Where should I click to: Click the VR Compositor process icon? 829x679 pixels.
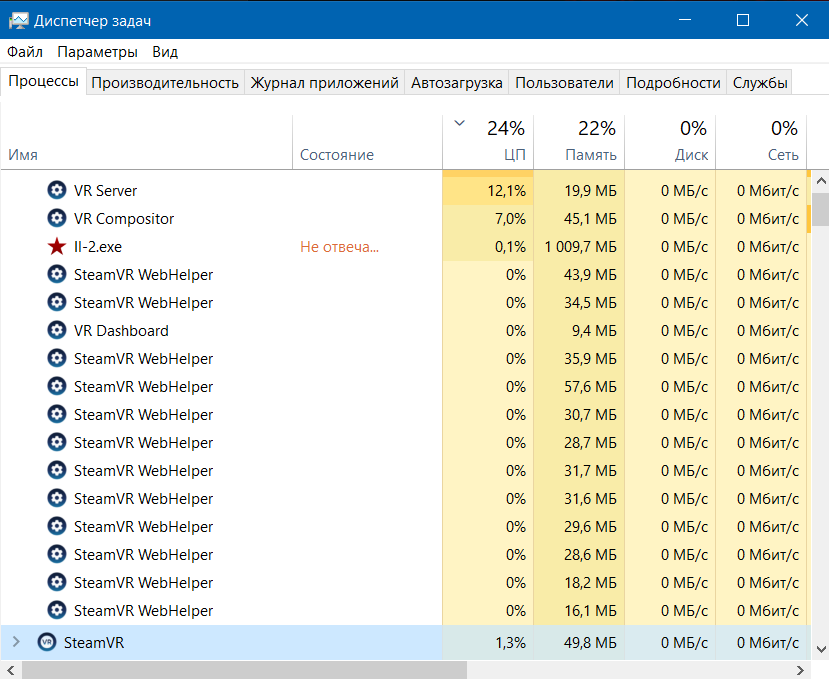[x=57, y=218]
